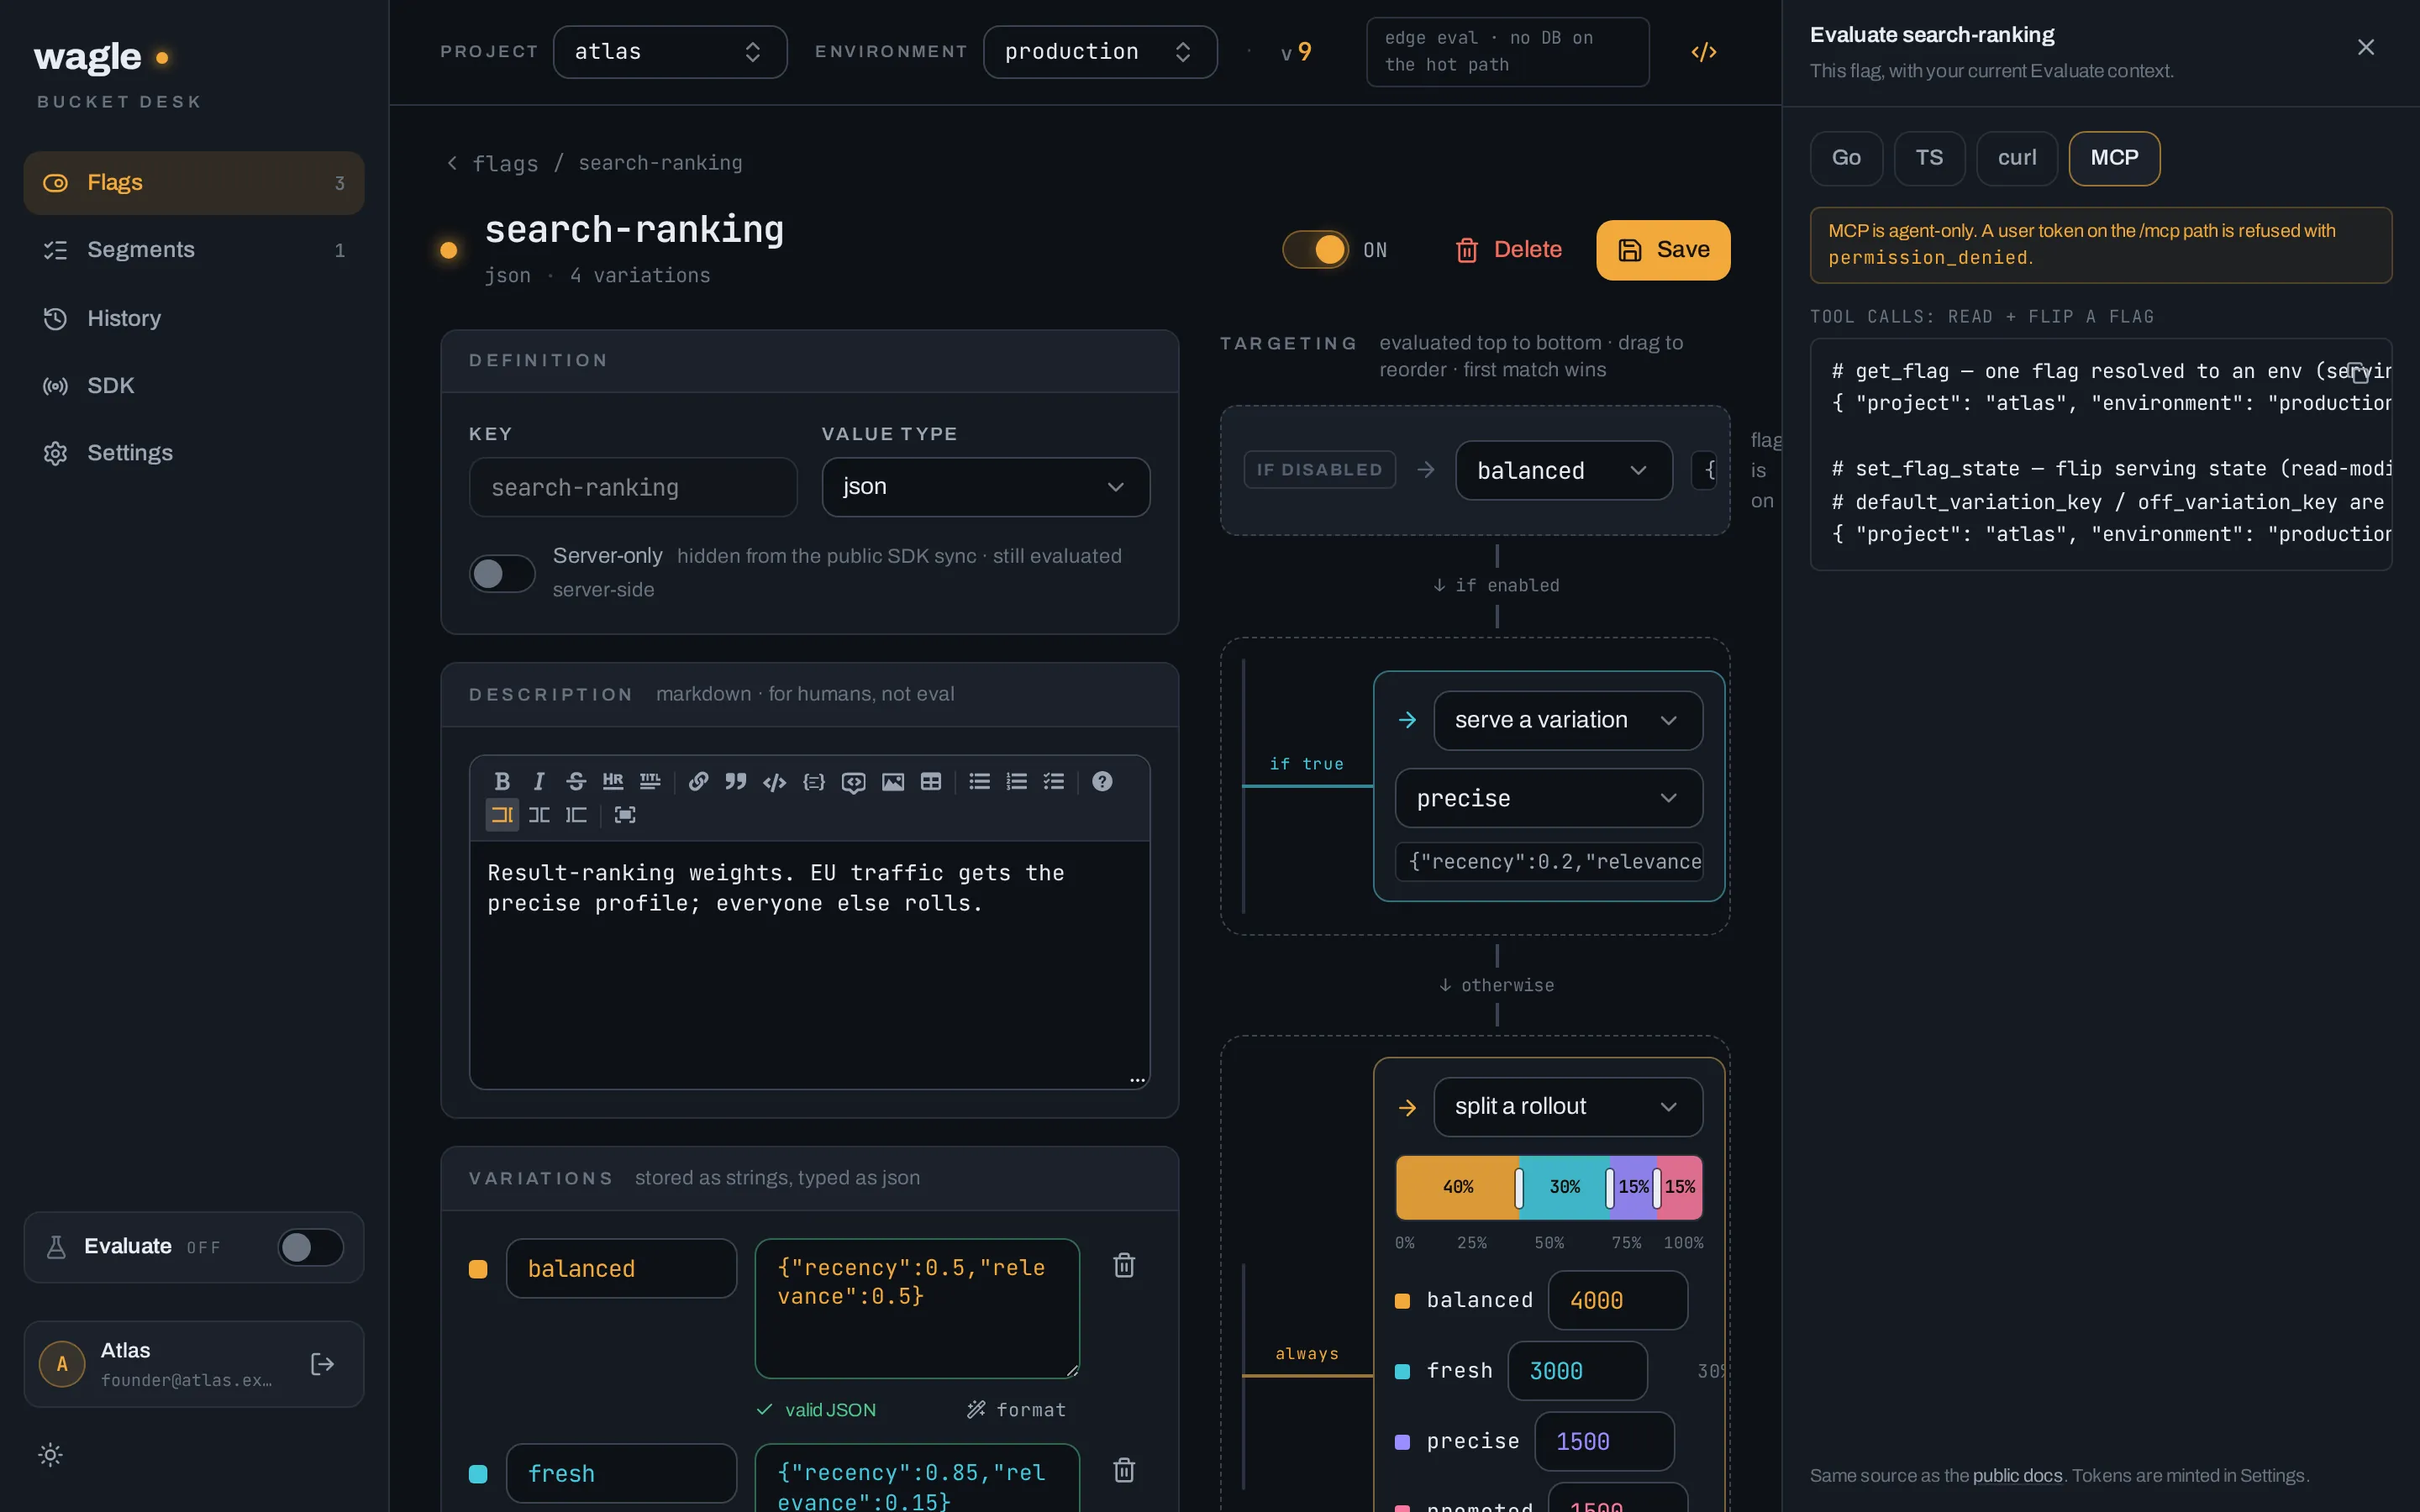Toggle the Evaluate switch on
This screenshot has width=2420, height=1512.
click(310, 1247)
